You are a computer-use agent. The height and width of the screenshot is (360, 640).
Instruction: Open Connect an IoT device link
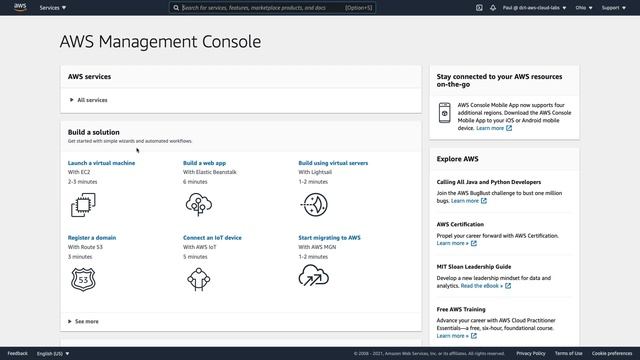coord(212,238)
